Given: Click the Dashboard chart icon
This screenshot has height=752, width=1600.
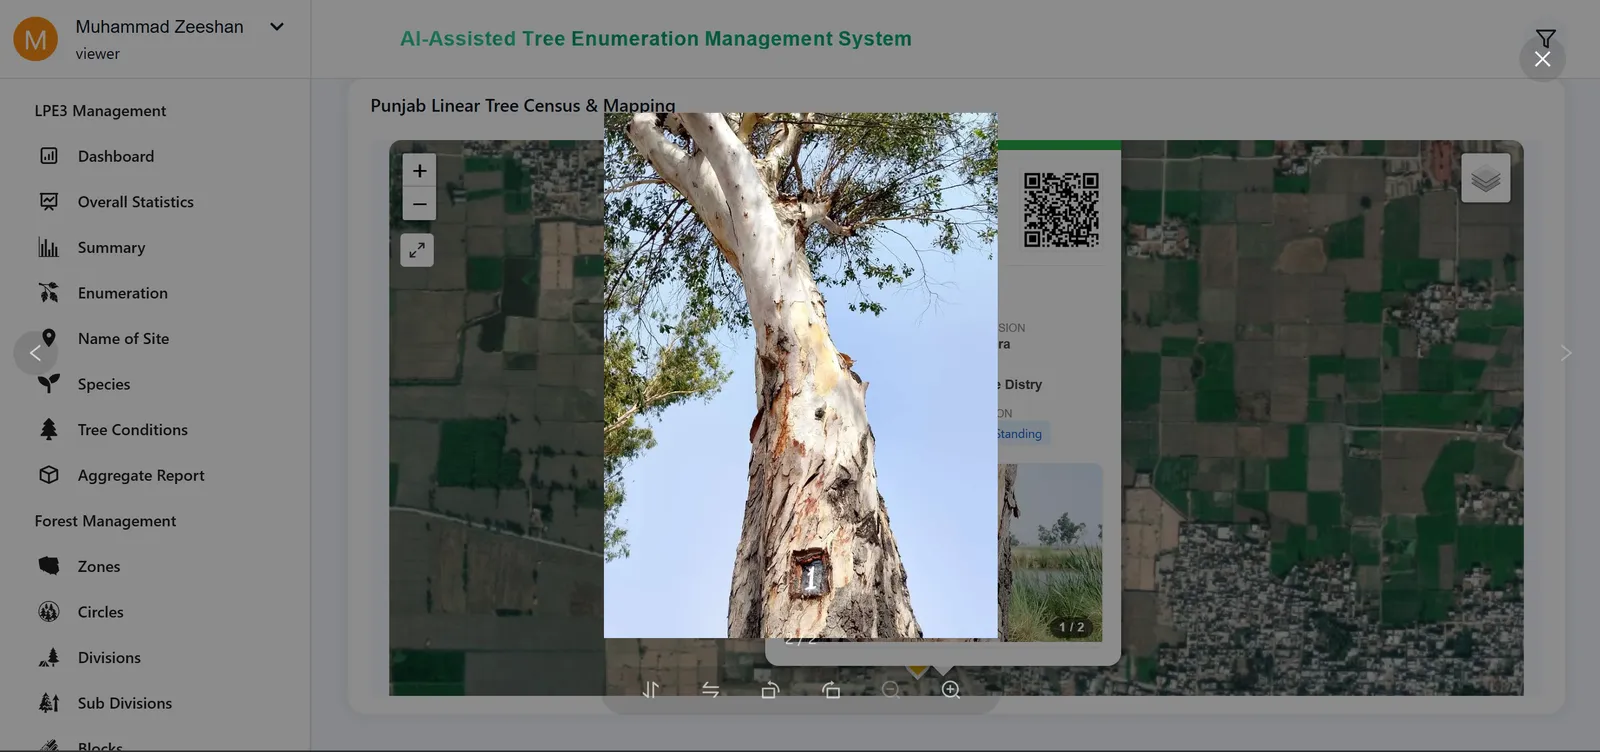Looking at the screenshot, I should pyautogui.click(x=49, y=156).
